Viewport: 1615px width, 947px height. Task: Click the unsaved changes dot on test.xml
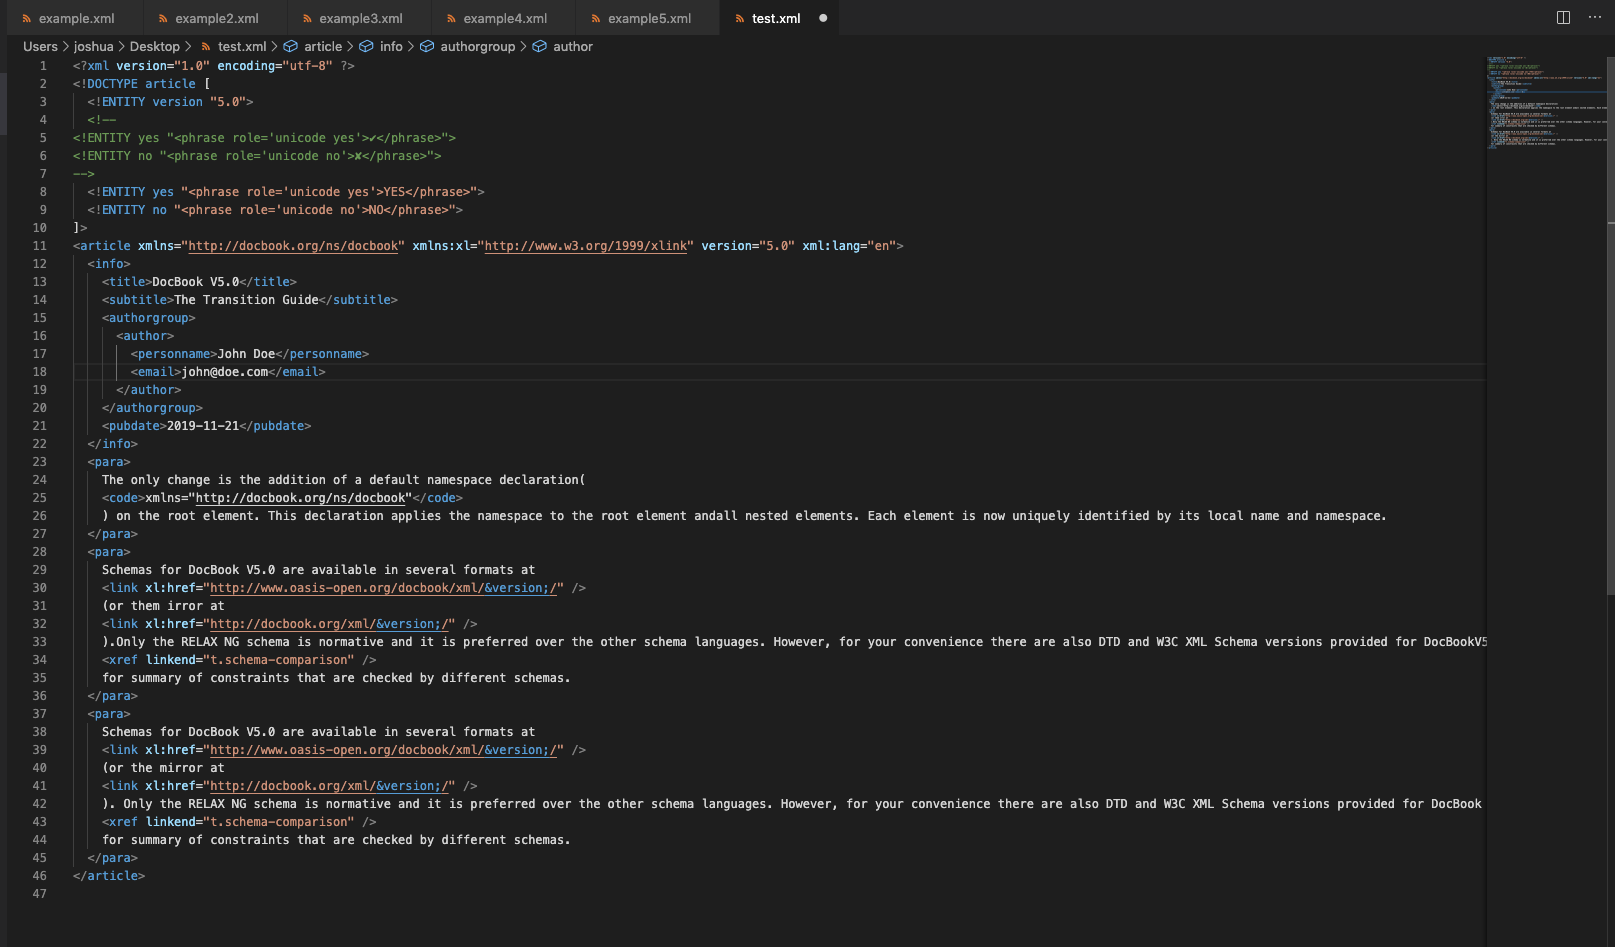822,17
